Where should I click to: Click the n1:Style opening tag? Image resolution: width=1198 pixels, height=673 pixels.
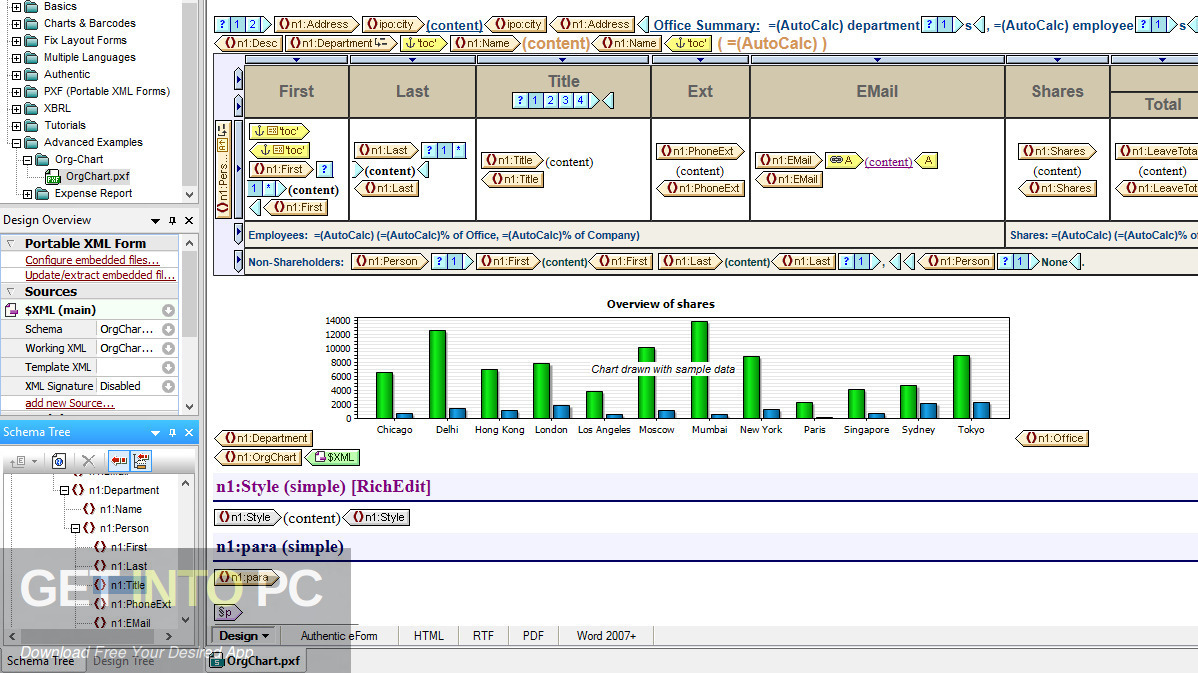click(248, 517)
